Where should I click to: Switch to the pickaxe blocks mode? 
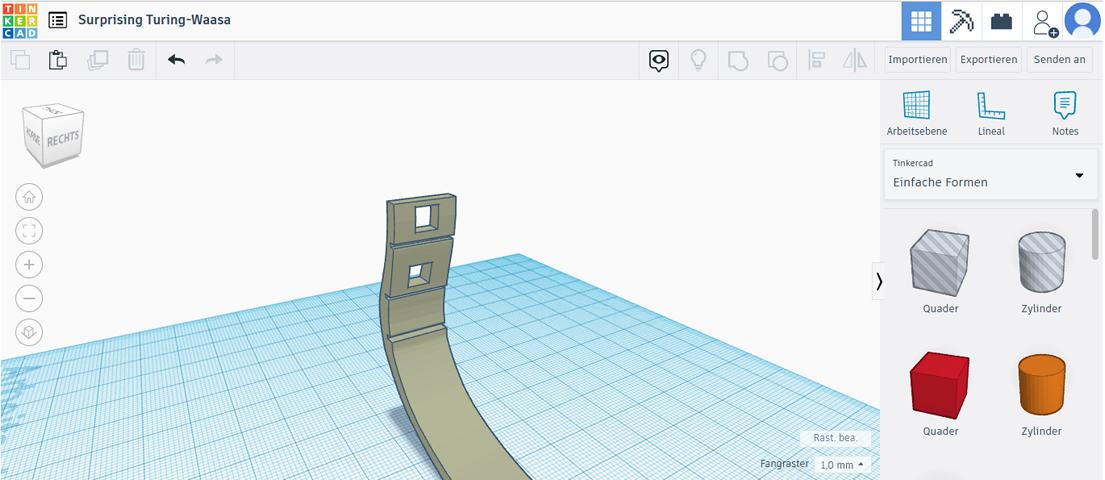[x=961, y=21]
